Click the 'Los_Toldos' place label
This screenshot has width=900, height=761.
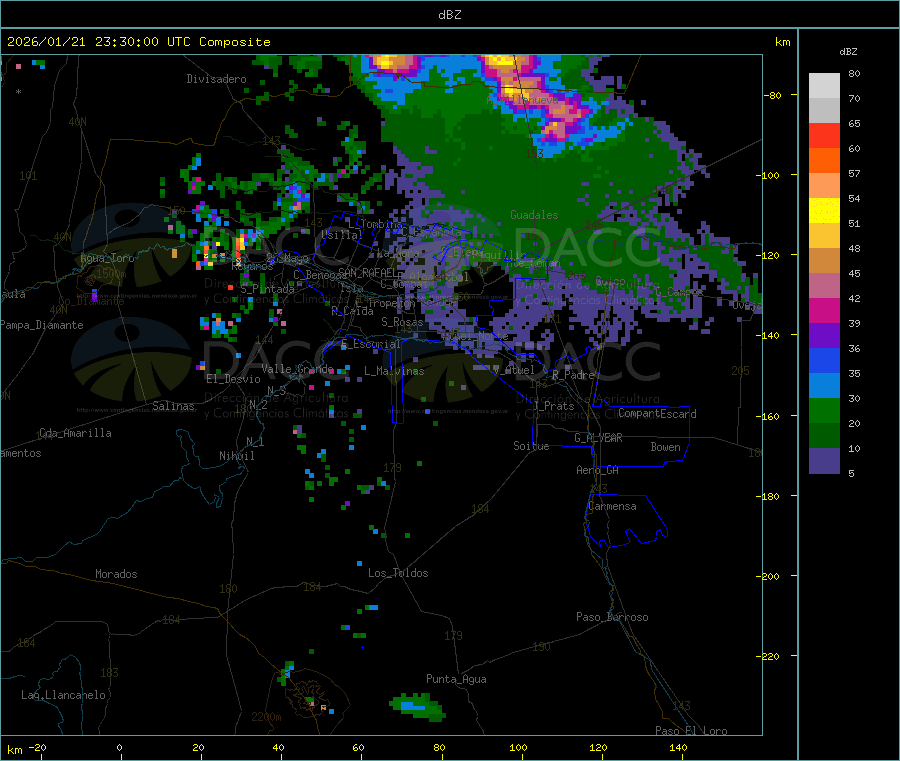click(398, 573)
